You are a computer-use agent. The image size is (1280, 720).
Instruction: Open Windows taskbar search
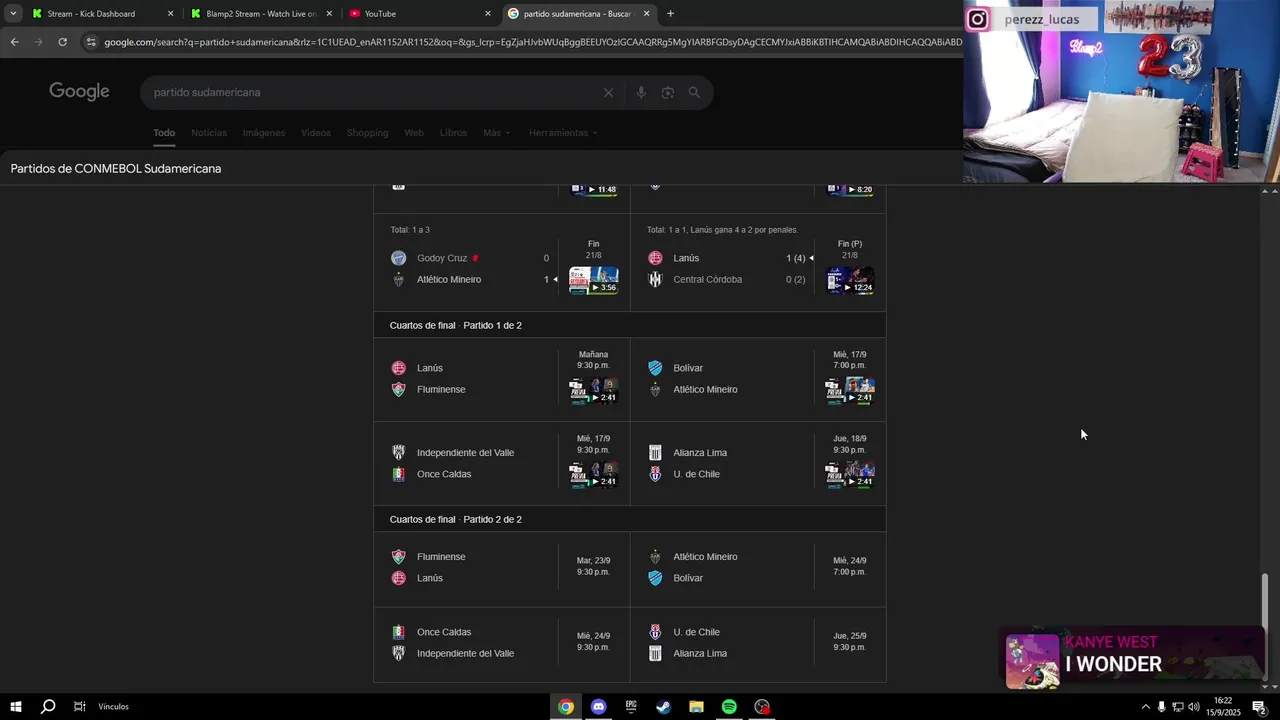point(47,707)
